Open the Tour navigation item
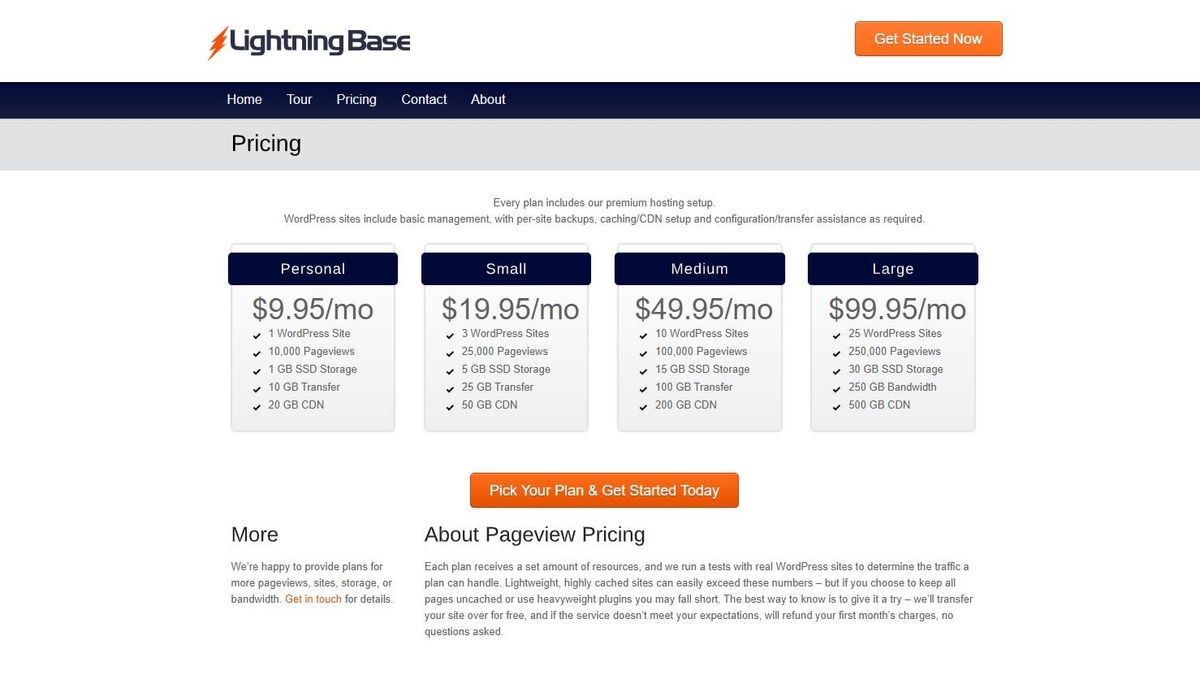 (298, 99)
